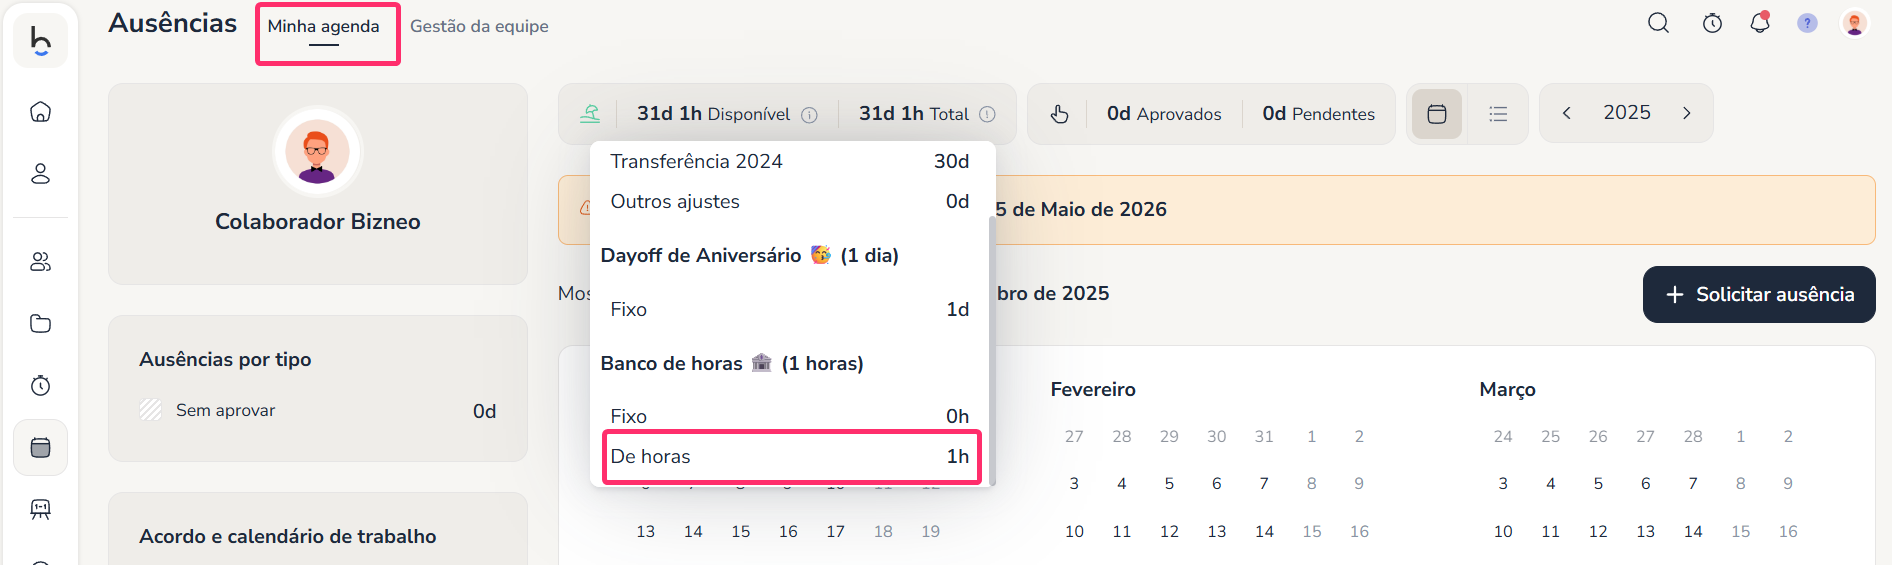
Task: Open the help question mark icon
Action: [x=1807, y=23]
